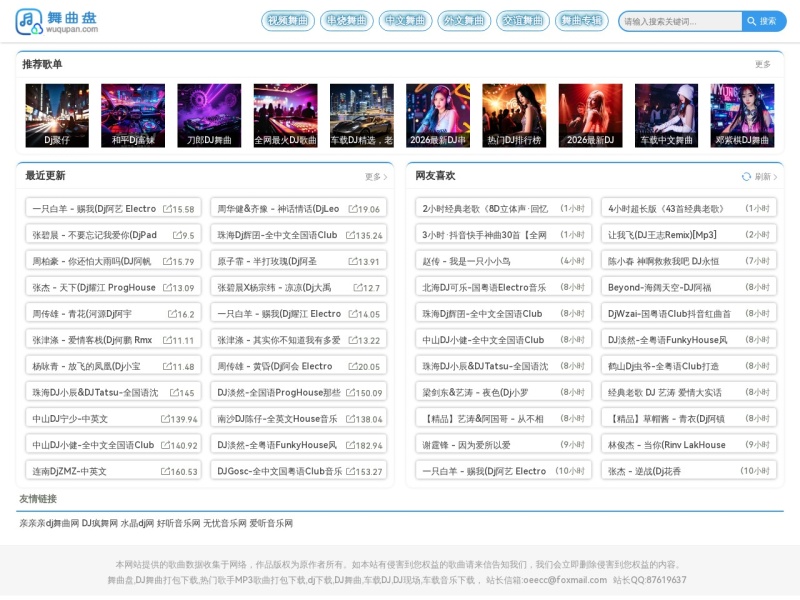Viewport: 800px width, 600px height.
Task: Open 水晶dj网 friendly link
Action: (137, 523)
